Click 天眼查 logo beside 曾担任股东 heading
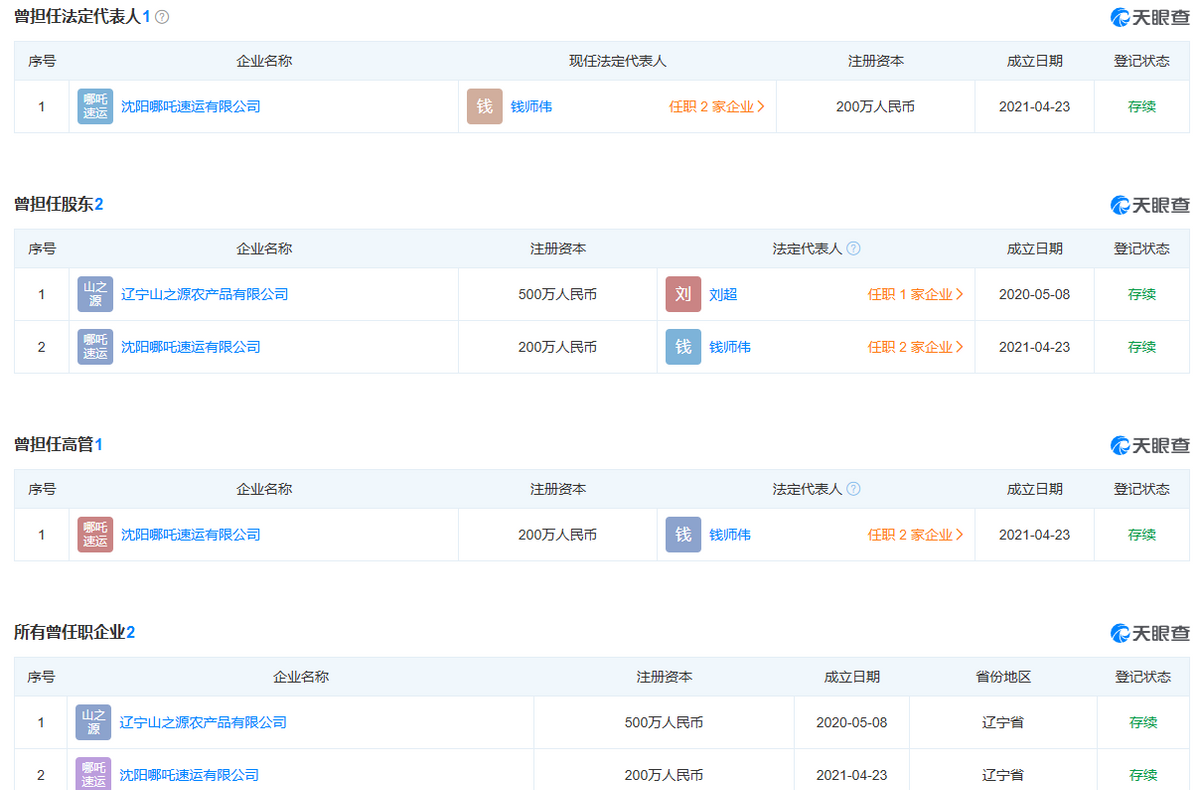This screenshot has height=790, width=1200. 1150,205
